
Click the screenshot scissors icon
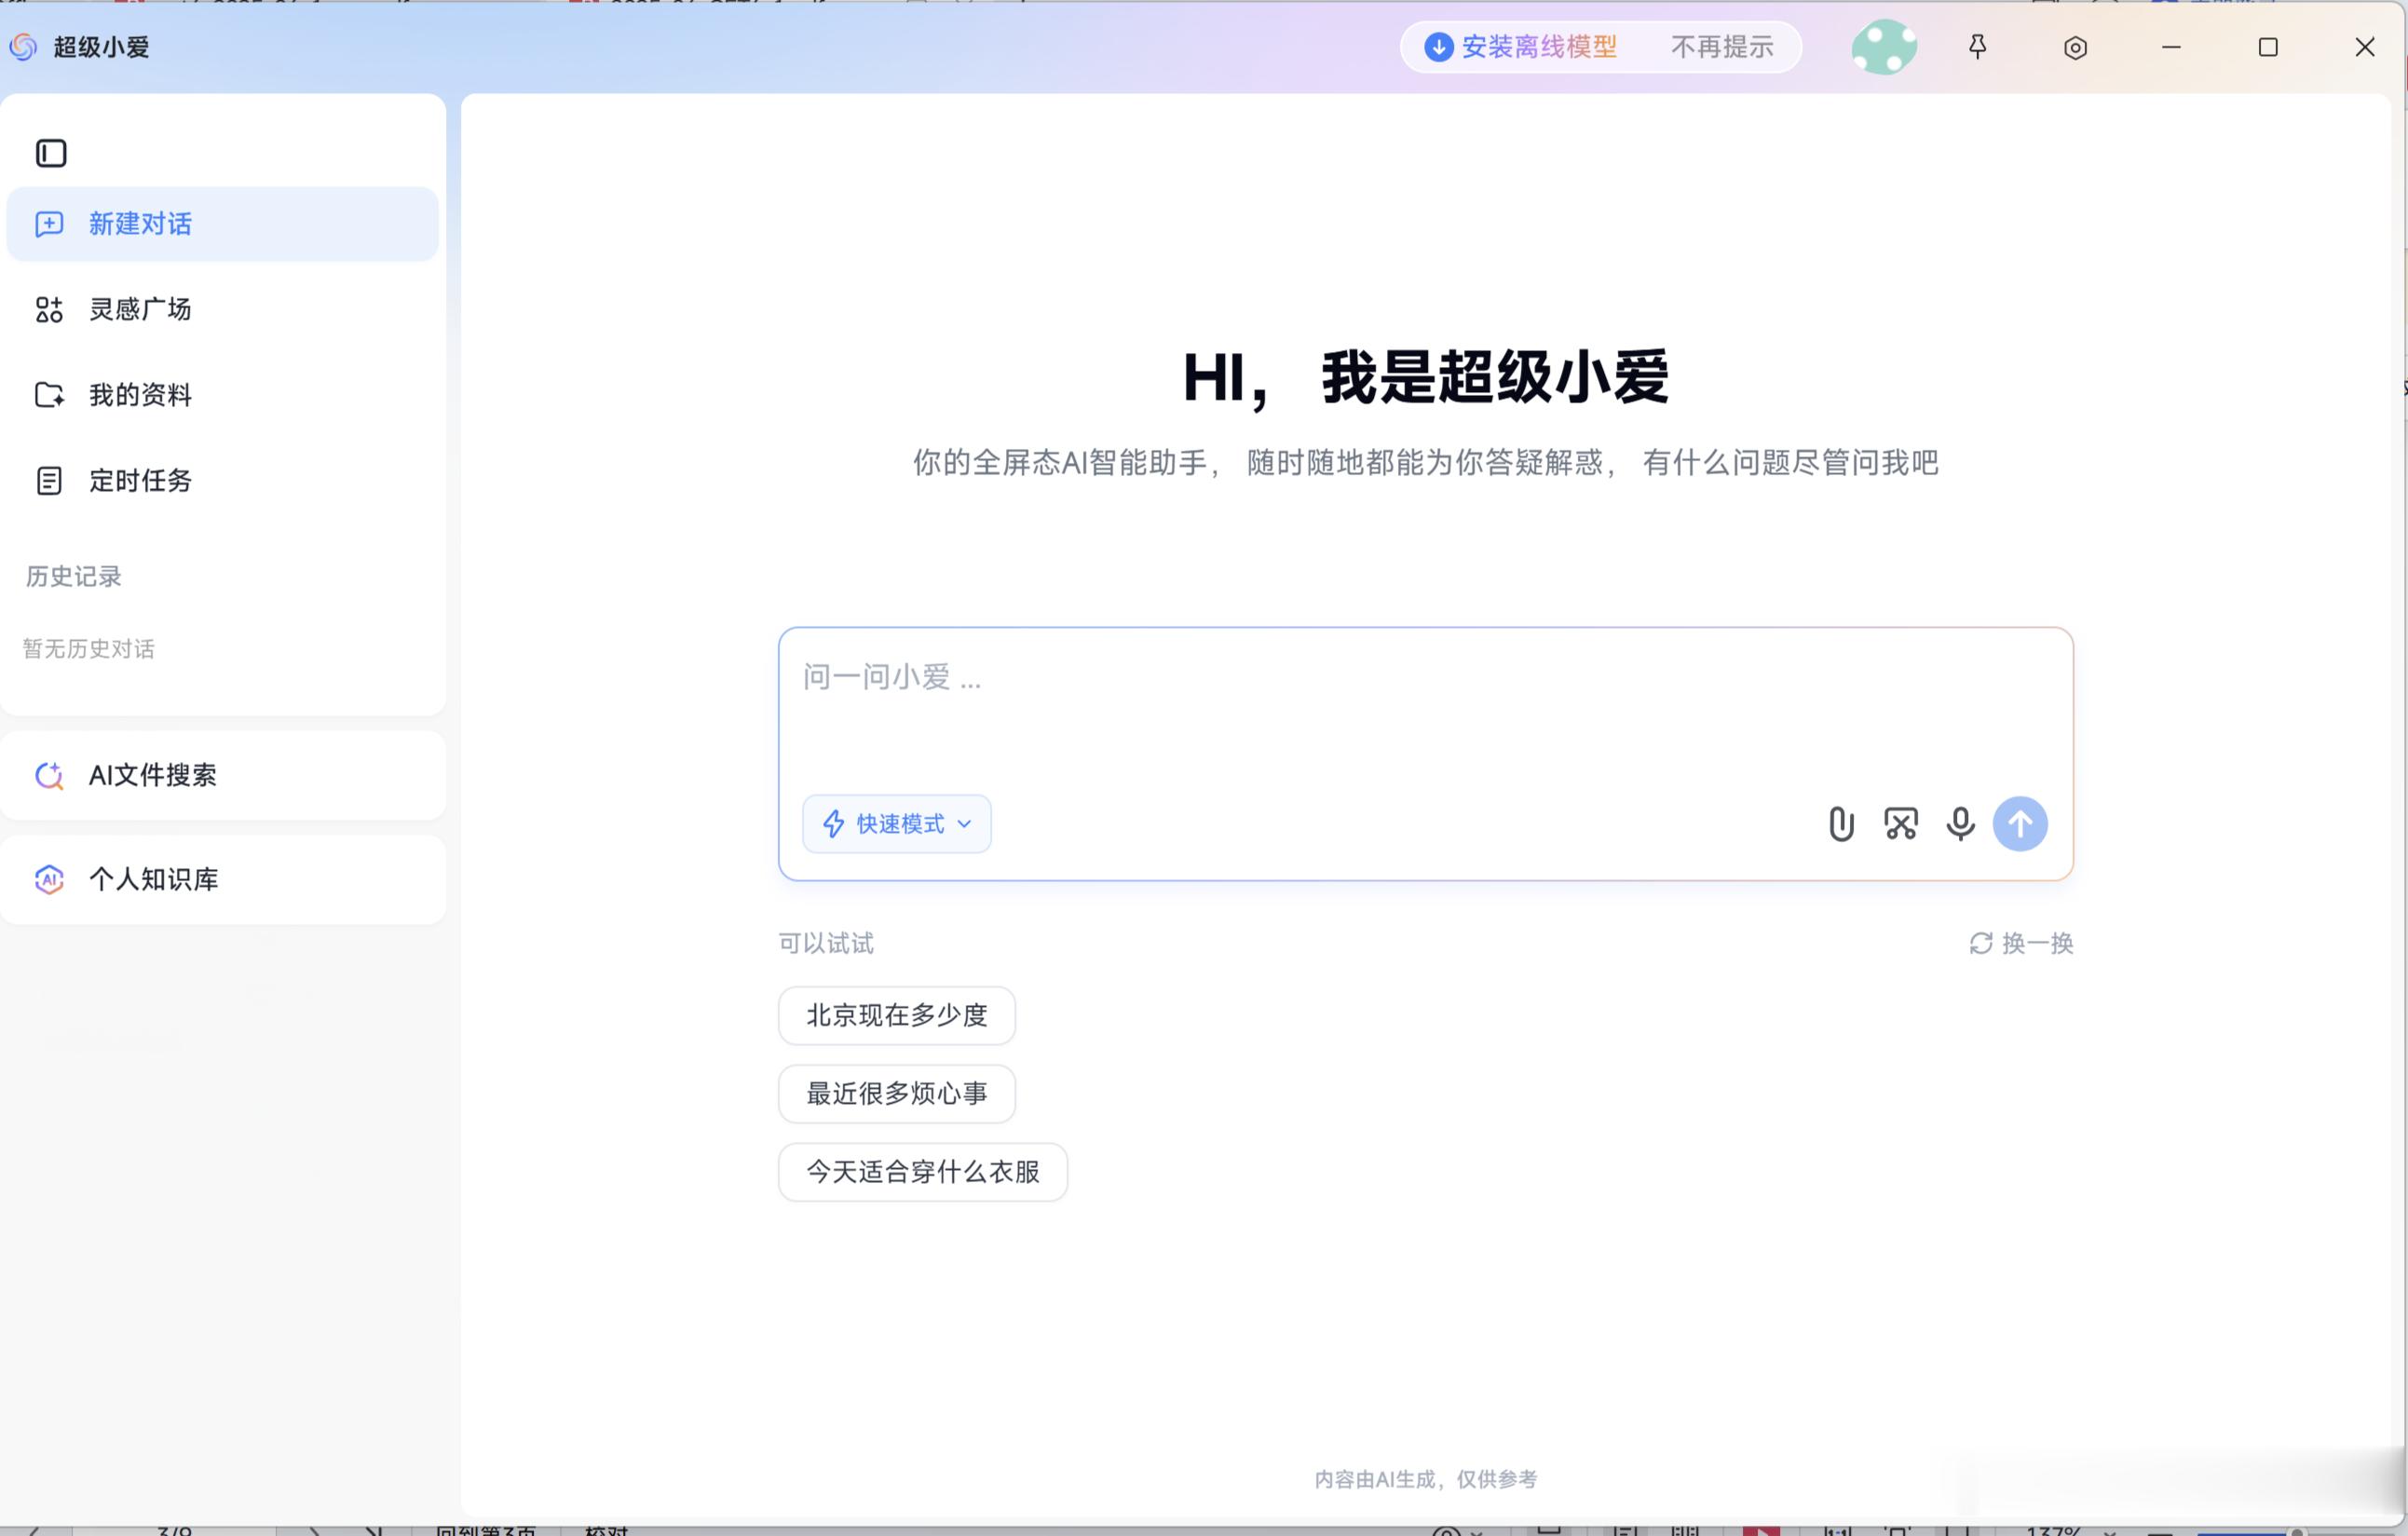click(x=1901, y=824)
